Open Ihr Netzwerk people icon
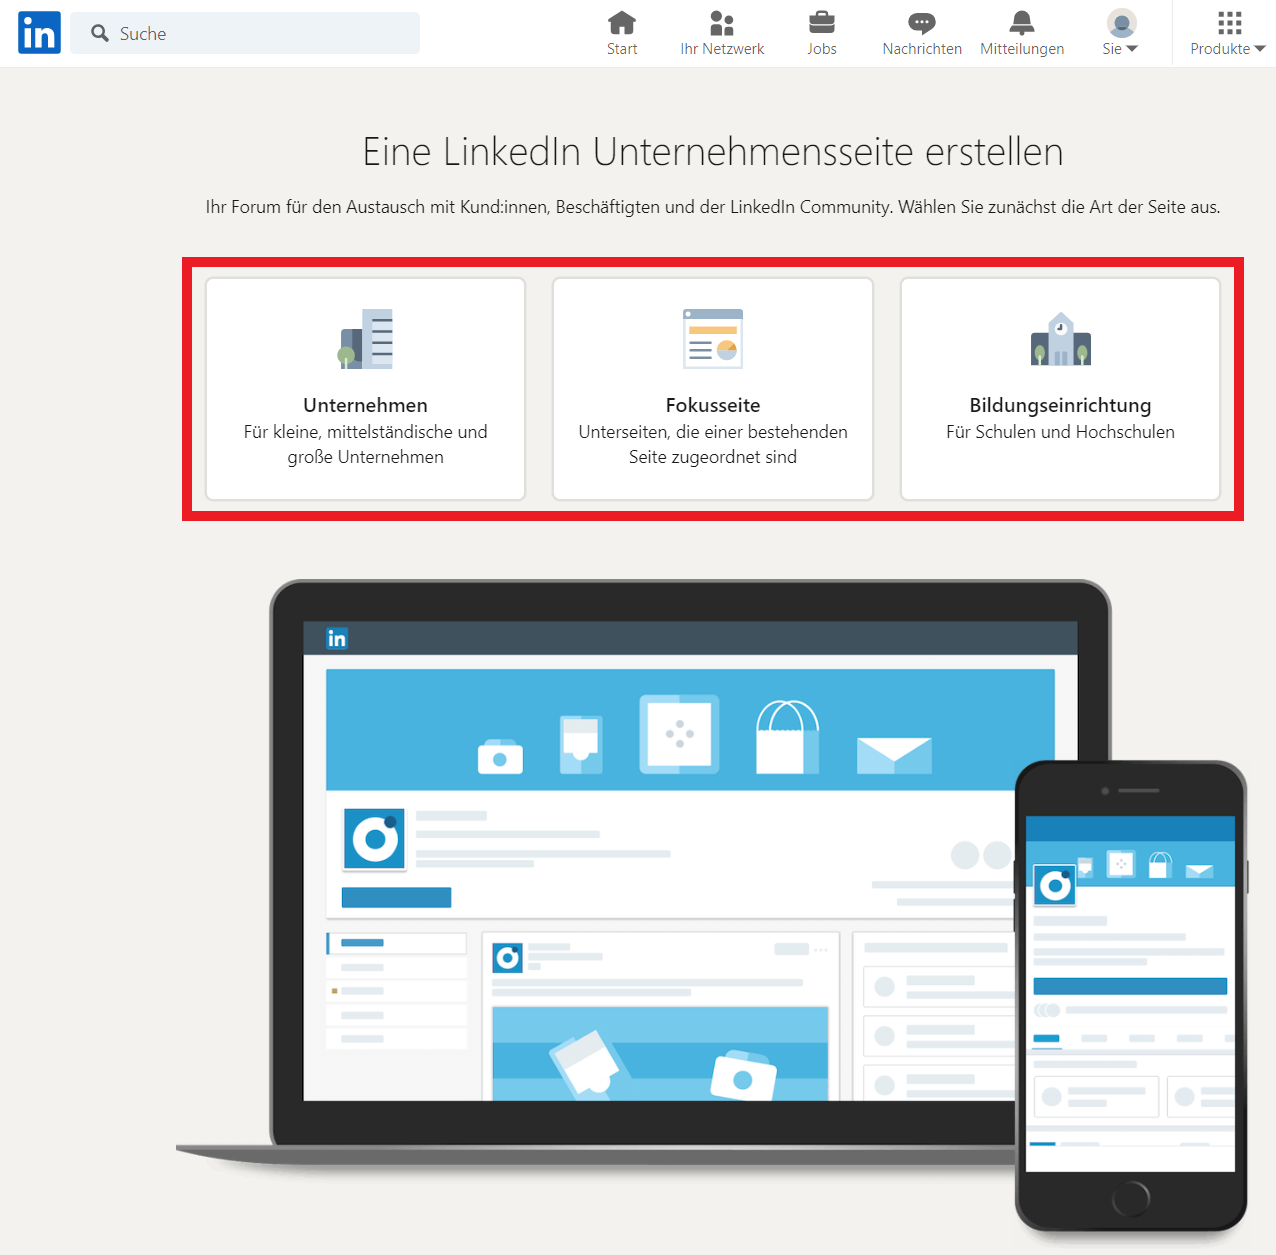This screenshot has height=1255, width=1276. coord(722,23)
